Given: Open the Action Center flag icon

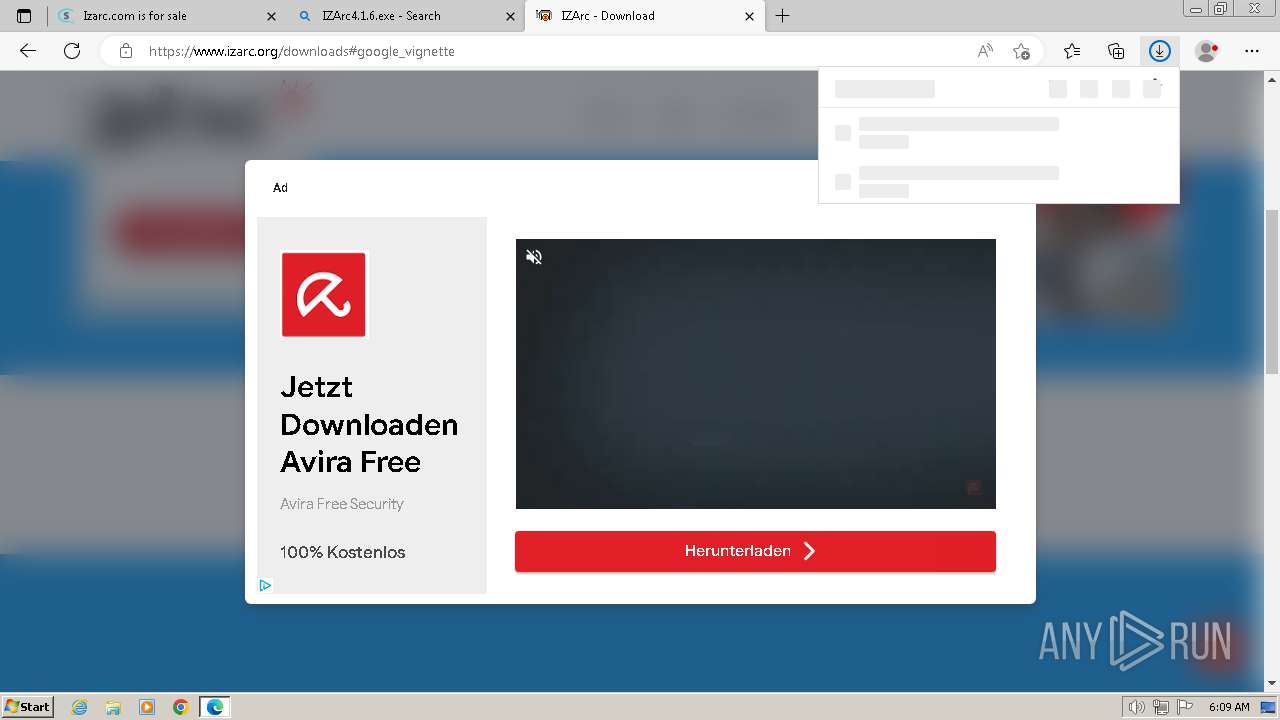Looking at the screenshot, I should click(1185, 707).
